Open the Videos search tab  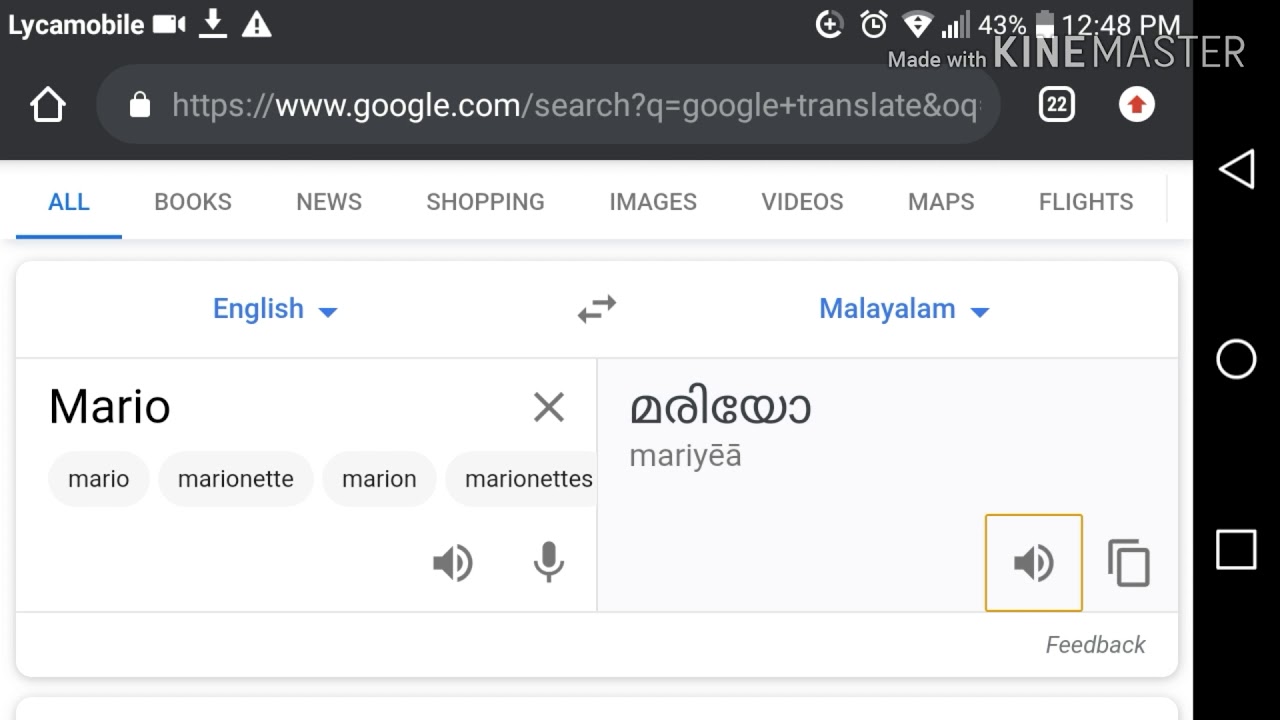point(802,202)
